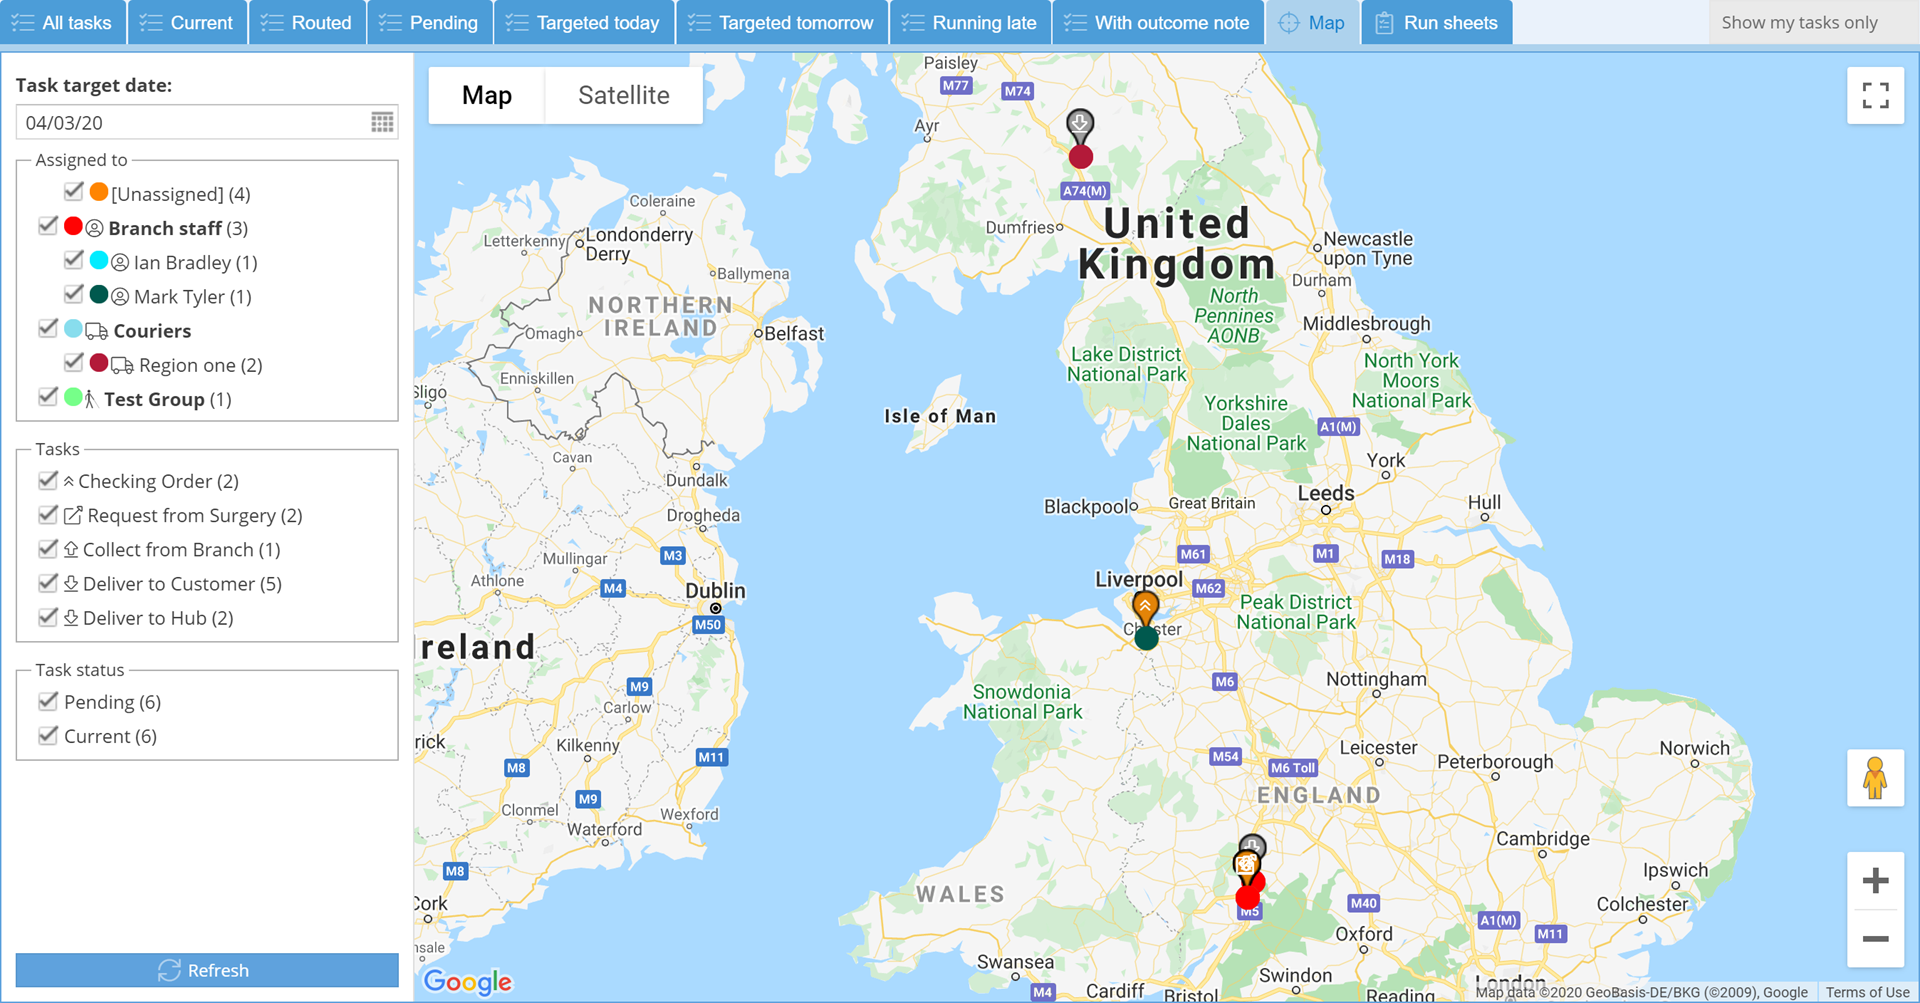
Task: Open the Running late tab
Action: pyautogui.click(x=970, y=22)
